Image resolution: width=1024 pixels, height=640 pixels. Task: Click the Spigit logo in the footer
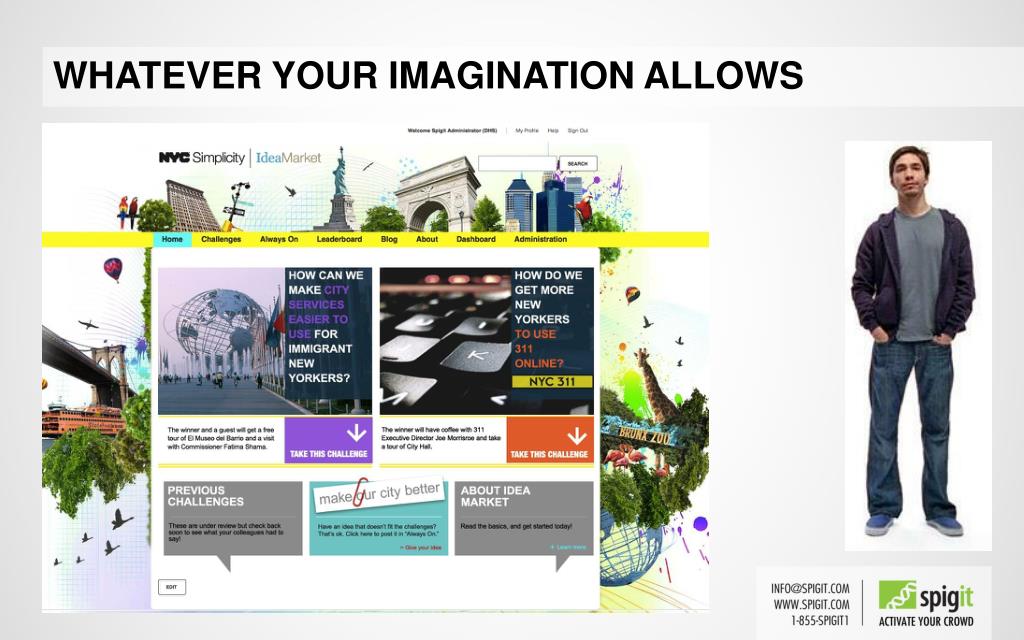coord(925,597)
